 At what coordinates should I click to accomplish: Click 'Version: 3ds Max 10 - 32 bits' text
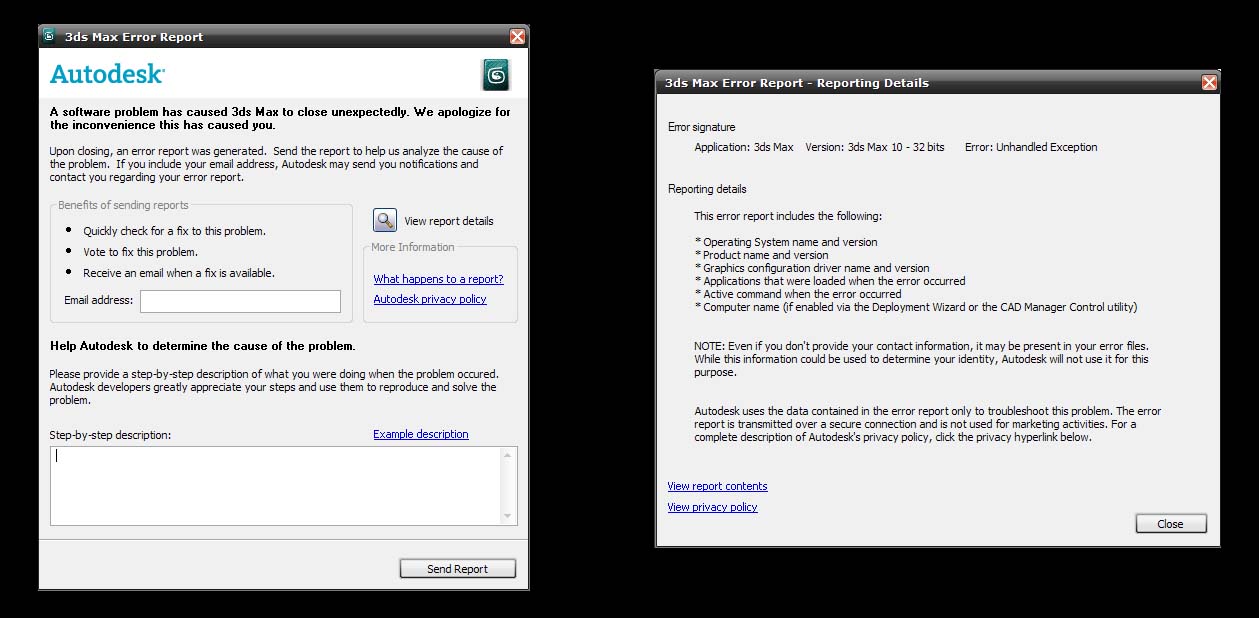click(875, 147)
